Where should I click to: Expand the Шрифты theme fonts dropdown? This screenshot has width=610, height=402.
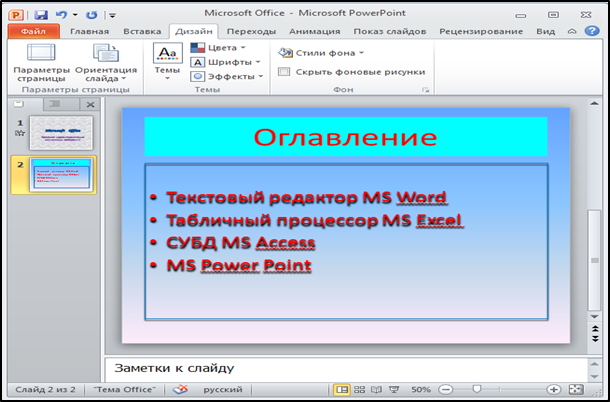(x=225, y=62)
